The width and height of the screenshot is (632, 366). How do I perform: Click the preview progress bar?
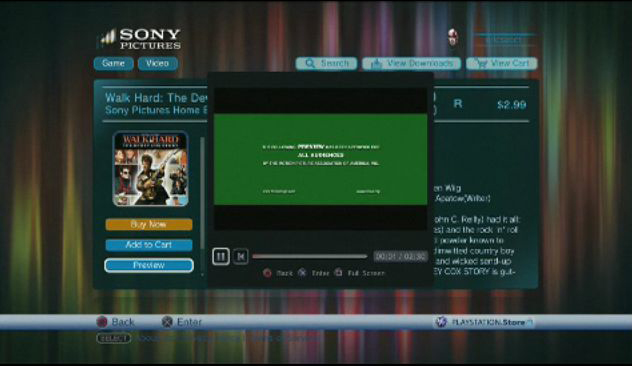pyautogui.click(x=310, y=256)
